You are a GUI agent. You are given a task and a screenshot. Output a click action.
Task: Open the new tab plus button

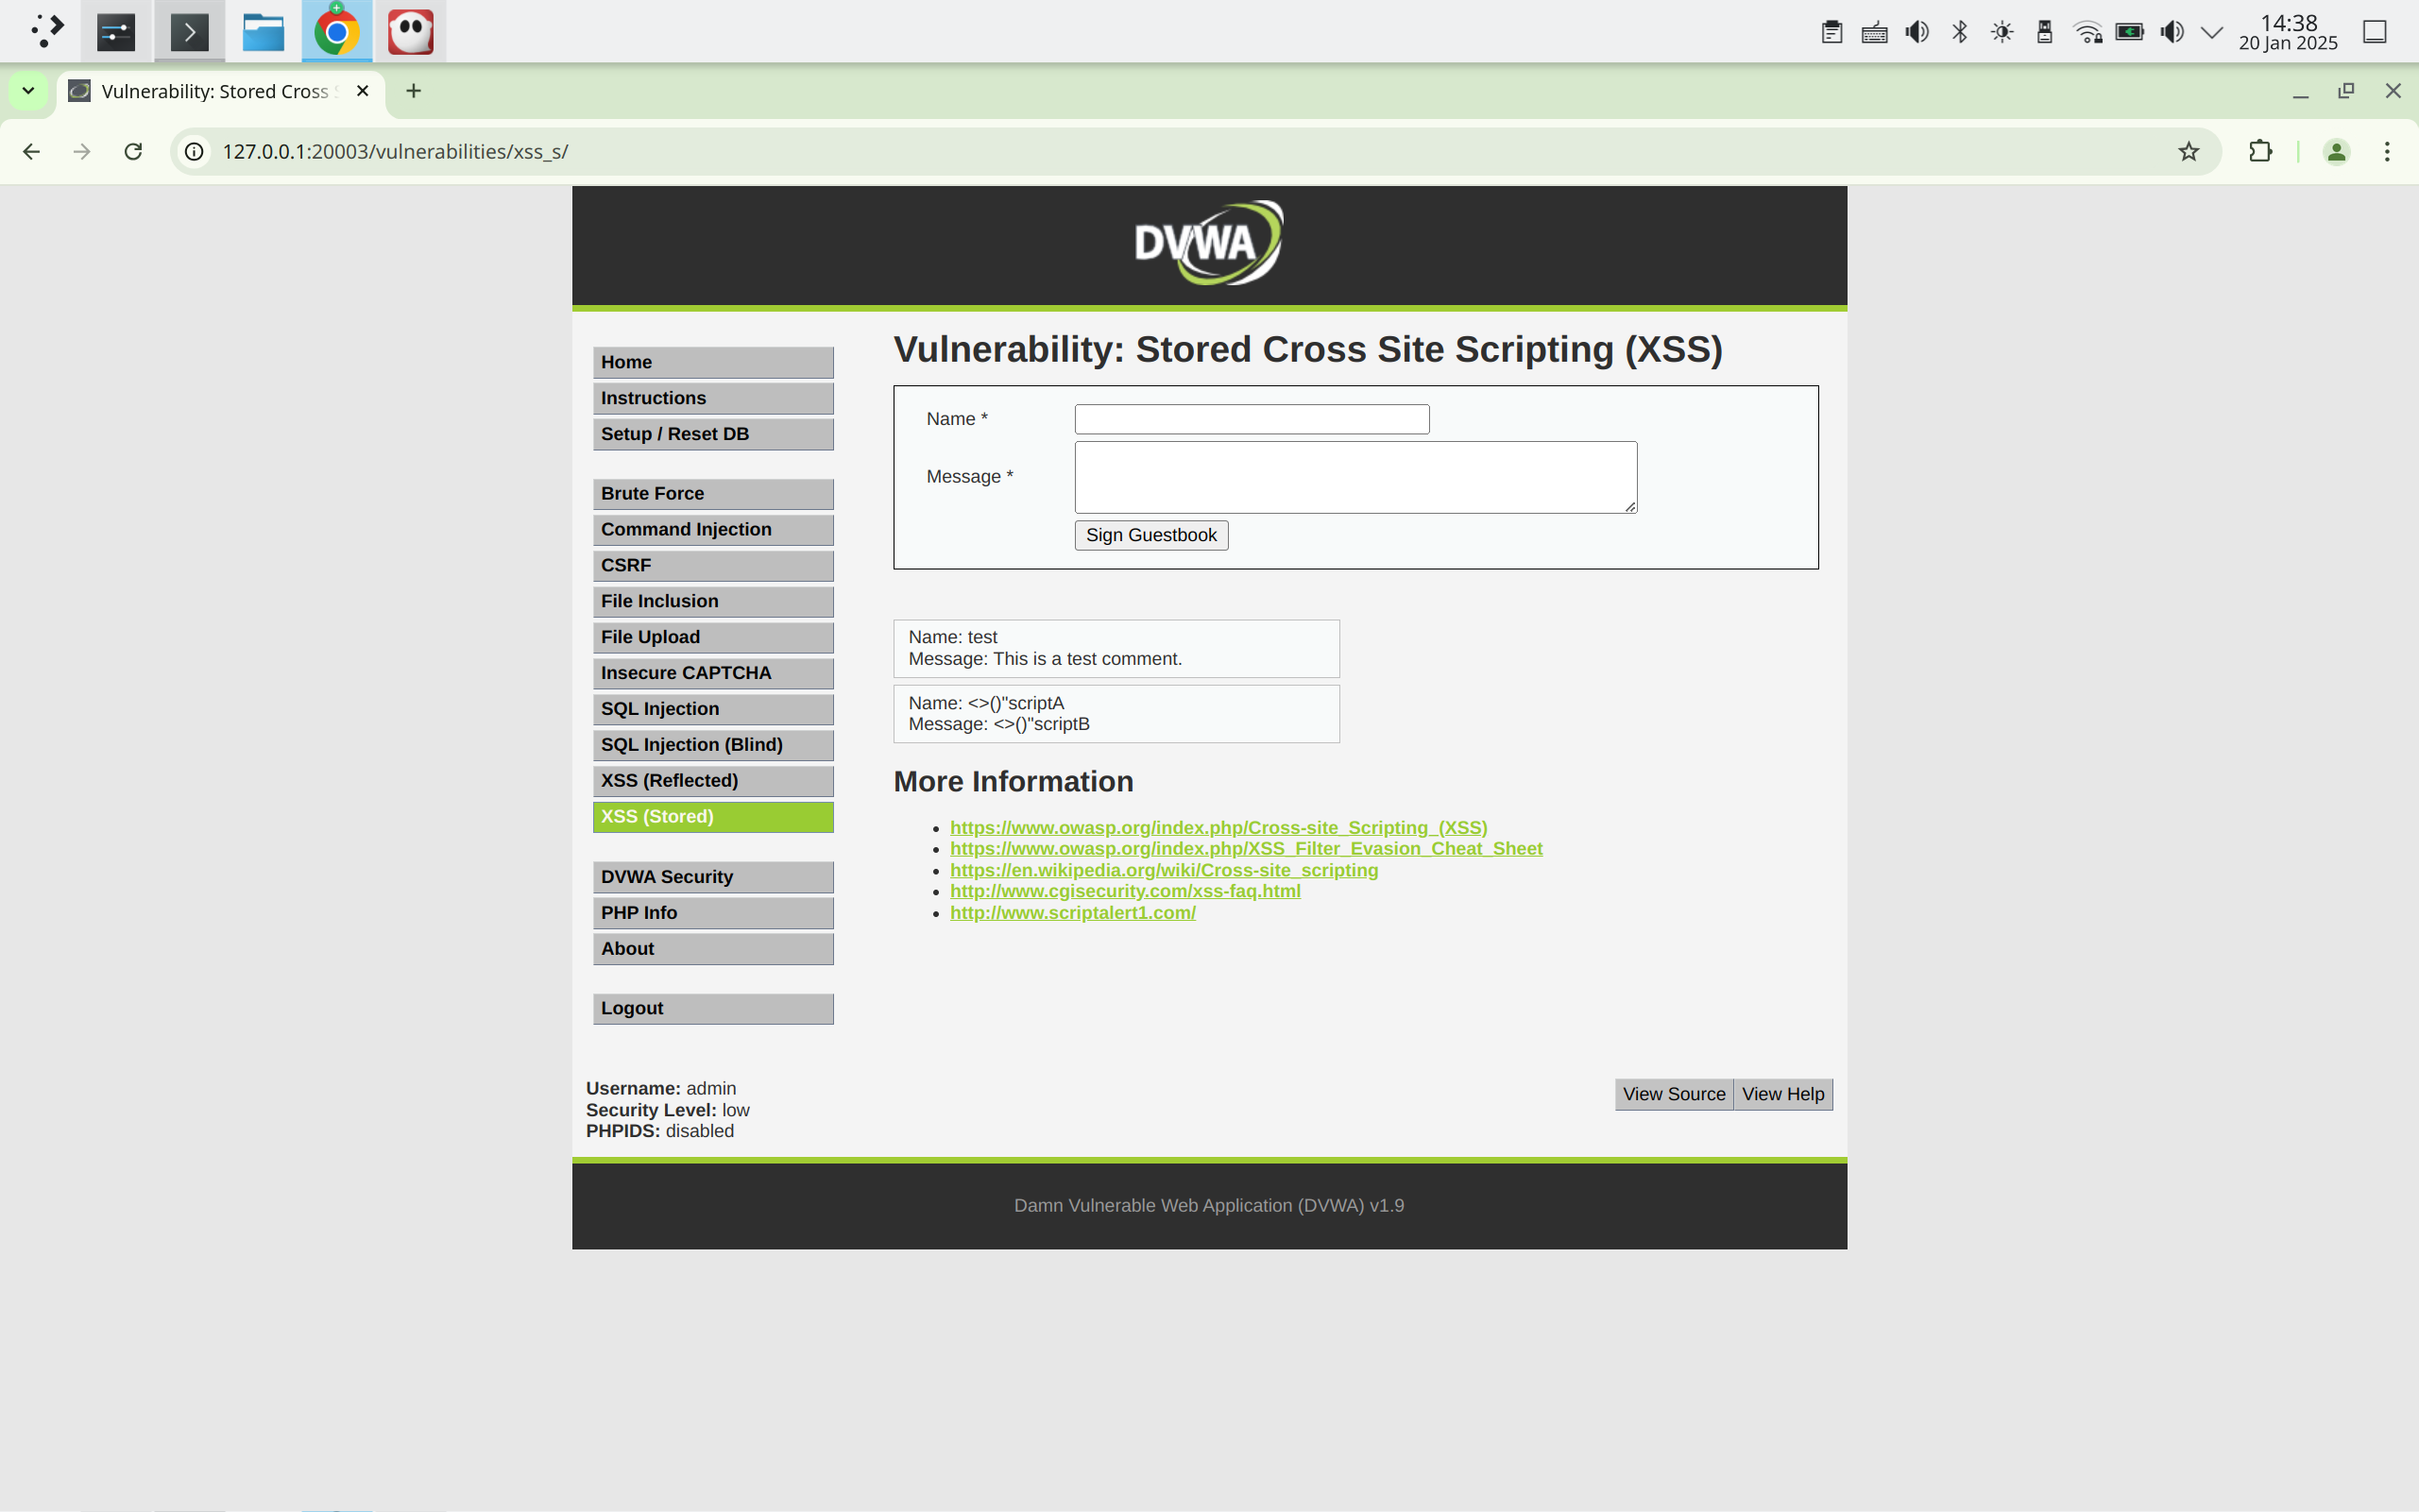(413, 91)
